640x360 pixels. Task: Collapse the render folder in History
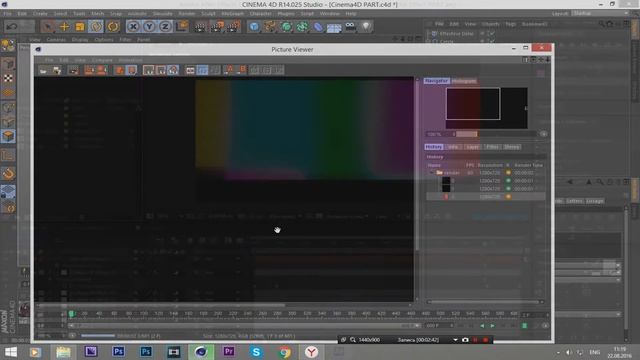(431, 173)
